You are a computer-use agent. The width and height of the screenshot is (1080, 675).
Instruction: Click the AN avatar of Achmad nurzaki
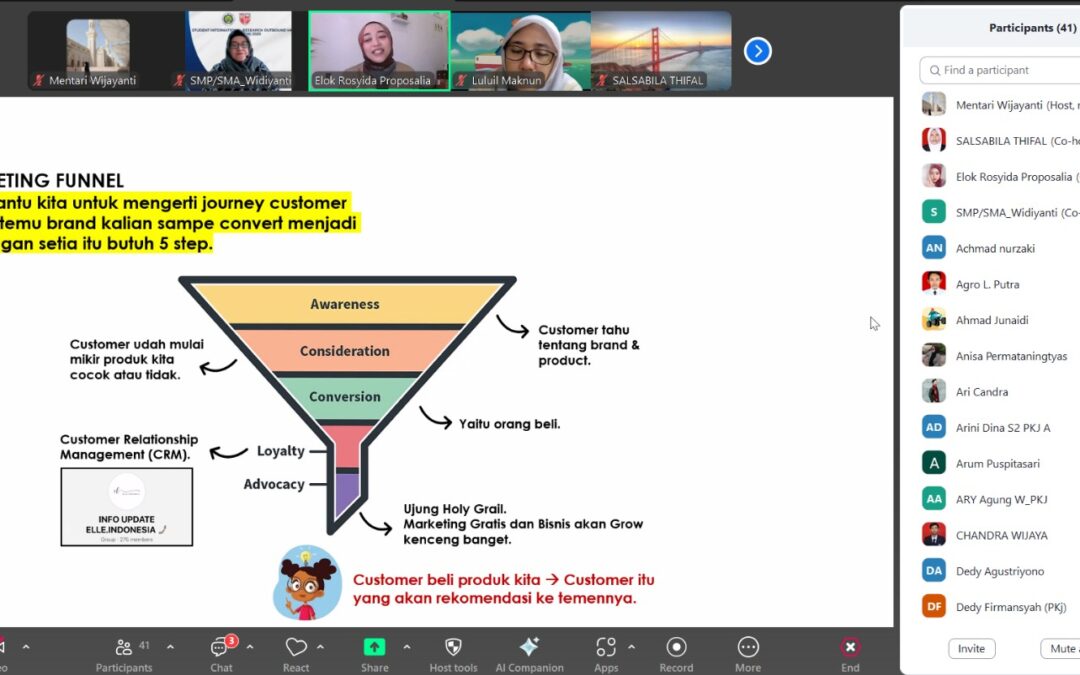click(x=934, y=248)
